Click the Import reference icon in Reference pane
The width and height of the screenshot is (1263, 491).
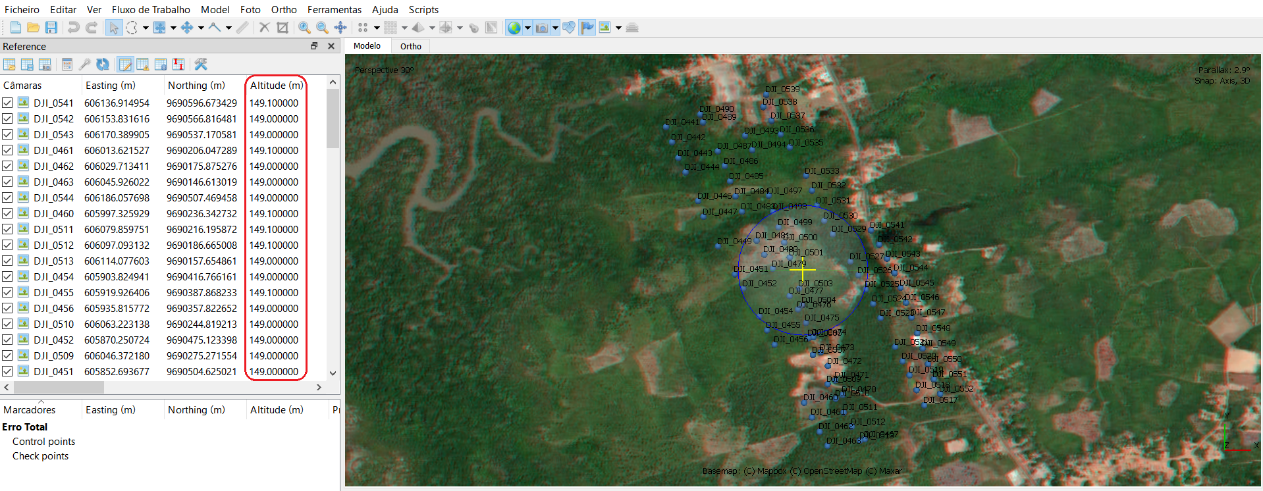(x=9, y=65)
